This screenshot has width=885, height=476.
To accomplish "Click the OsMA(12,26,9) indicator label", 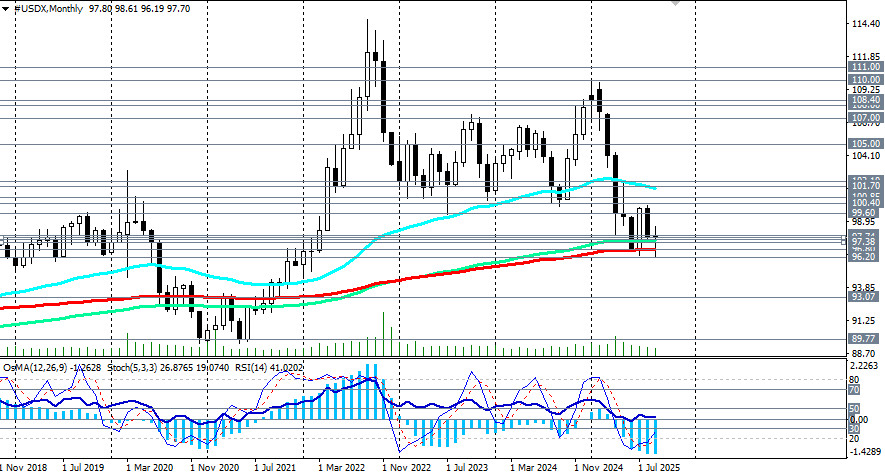I will click(x=34, y=367).
